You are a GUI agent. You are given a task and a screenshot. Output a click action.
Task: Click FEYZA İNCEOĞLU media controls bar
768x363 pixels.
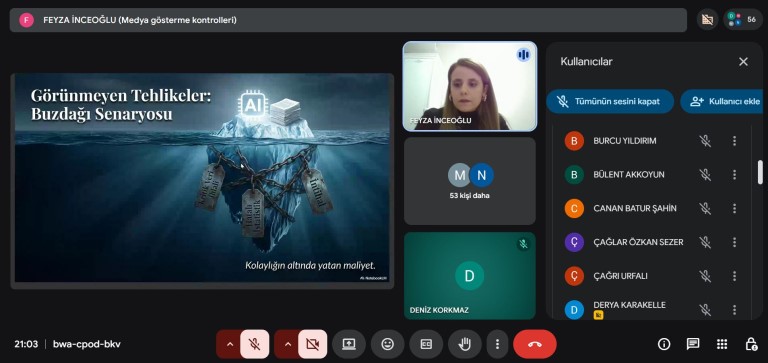click(x=348, y=20)
